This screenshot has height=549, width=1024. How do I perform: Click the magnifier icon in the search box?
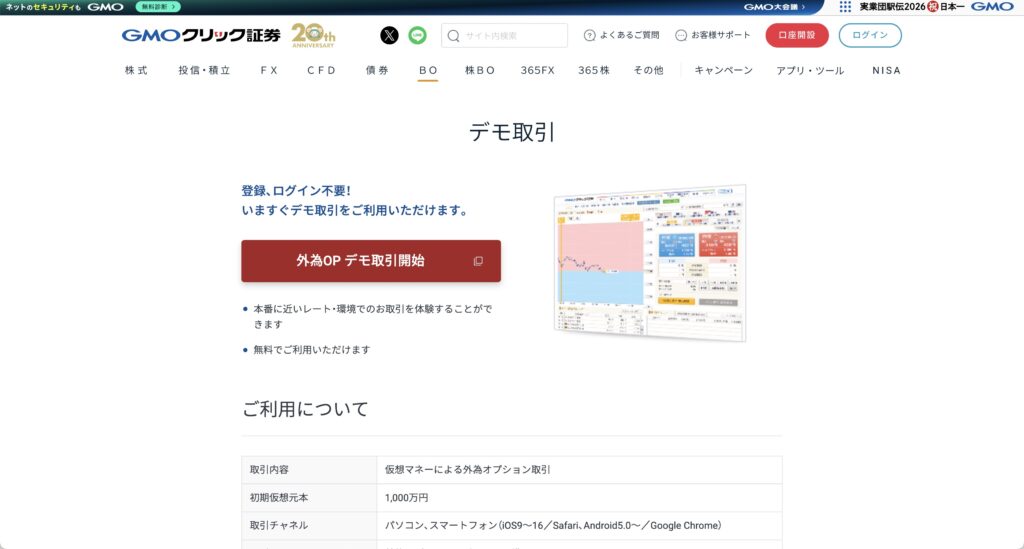[x=454, y=36]
